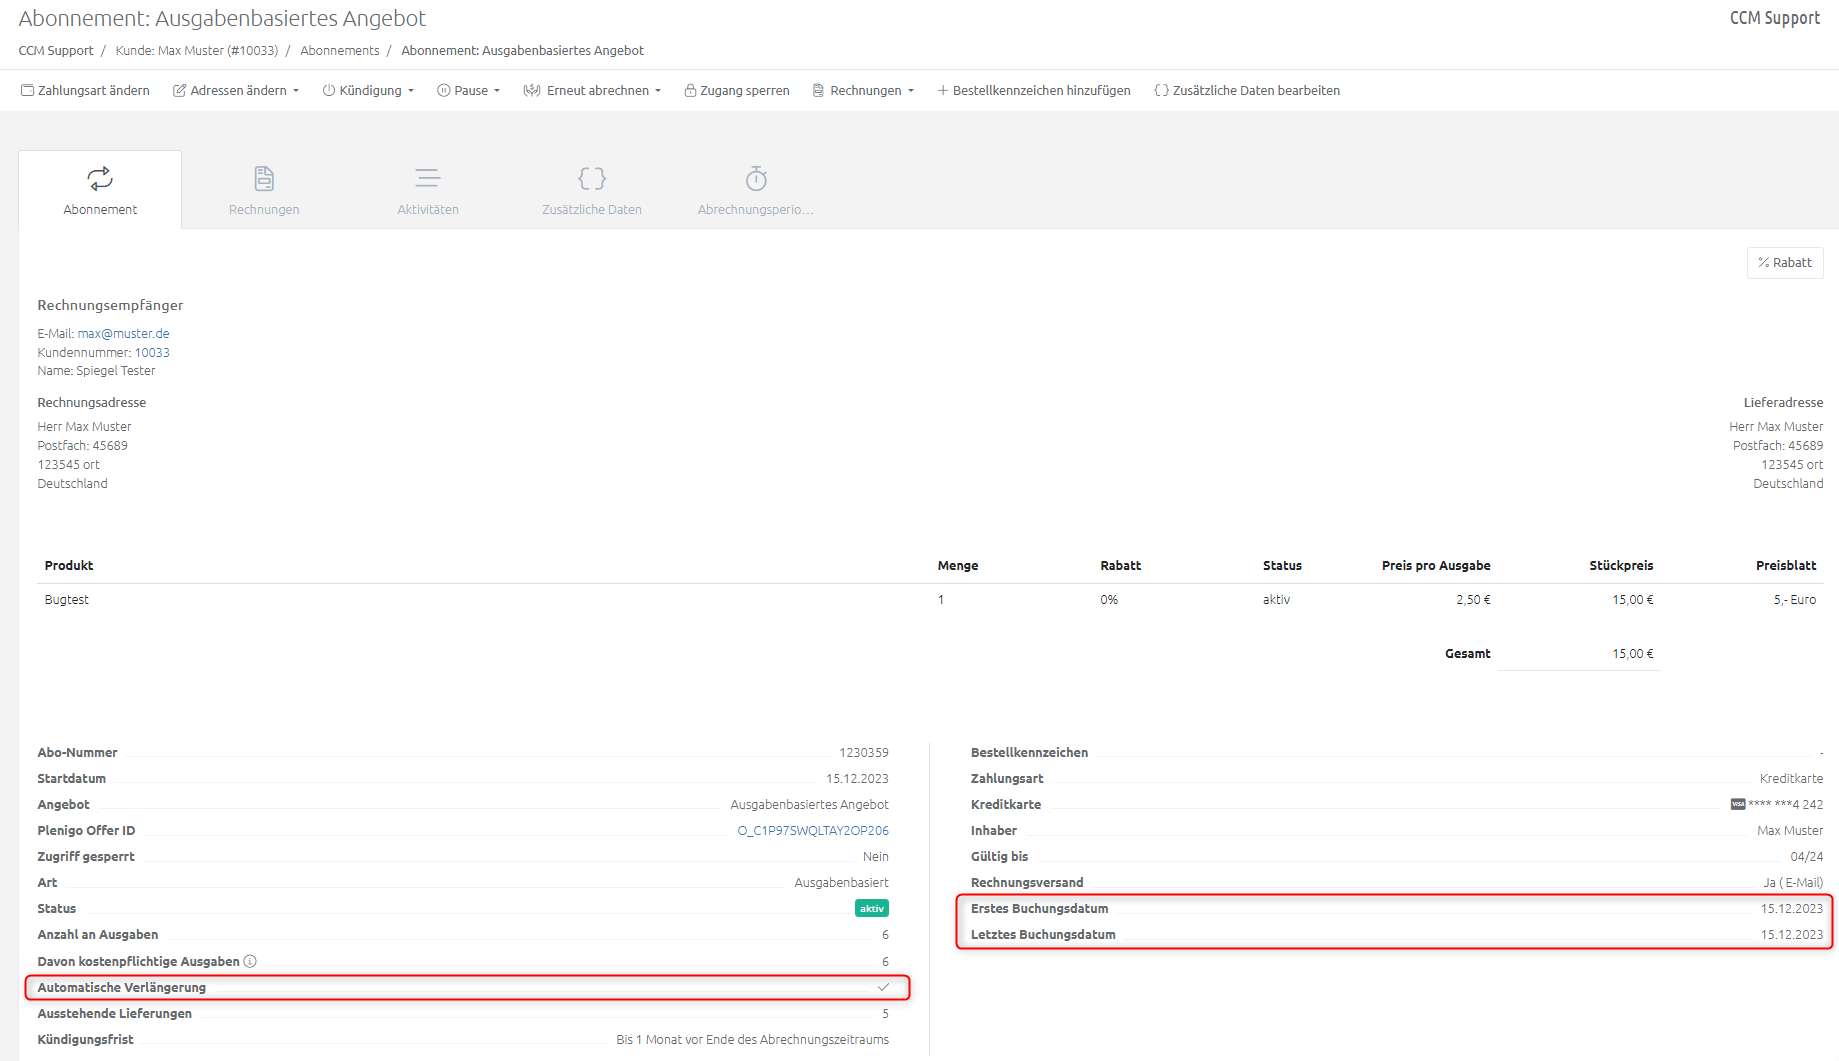
Task: Switch to the Zusätzliche Daten tab label
Action: (592, 209)
